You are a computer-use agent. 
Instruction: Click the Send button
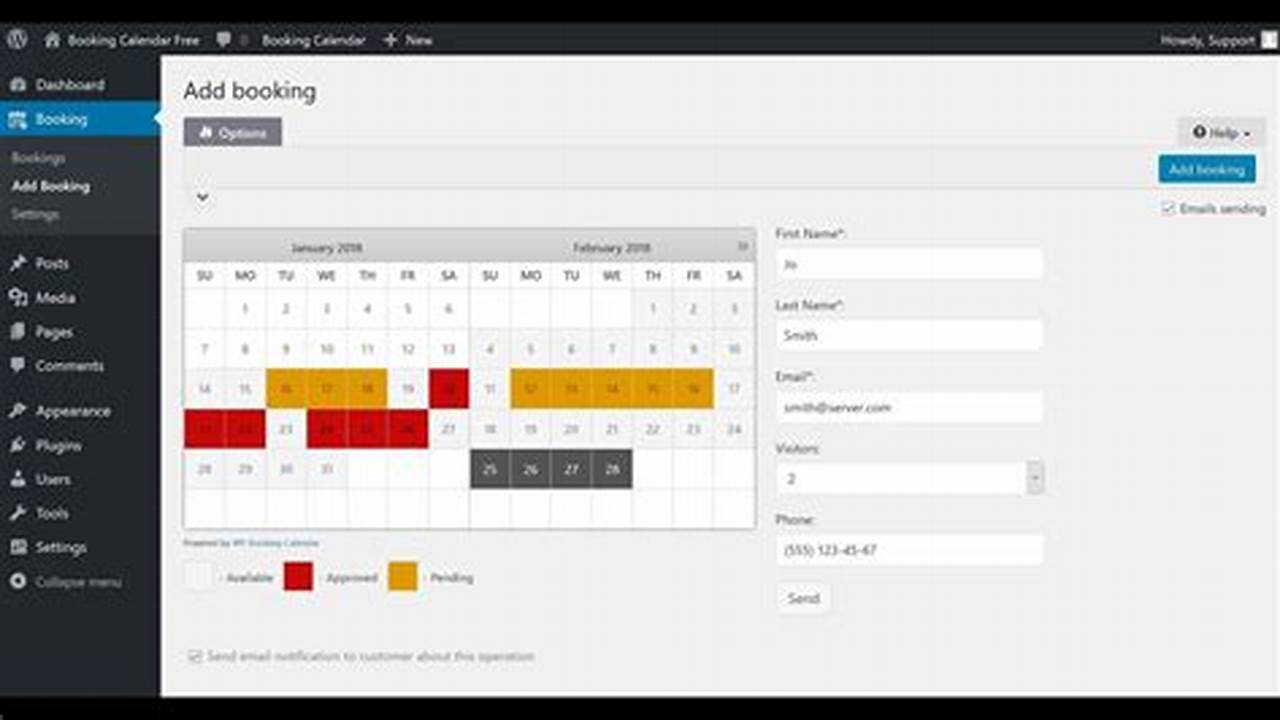(x=802, y=598)
